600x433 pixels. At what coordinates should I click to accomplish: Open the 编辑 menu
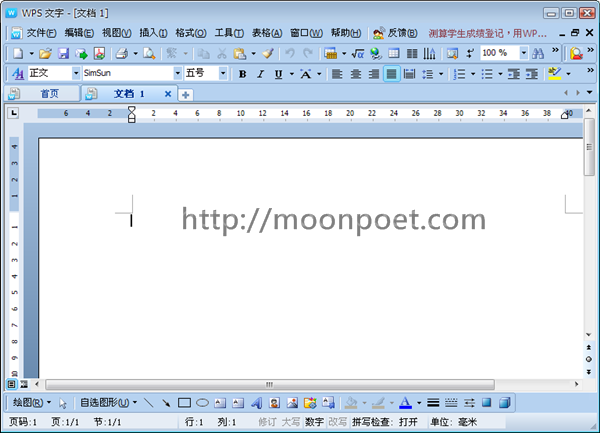79,33
